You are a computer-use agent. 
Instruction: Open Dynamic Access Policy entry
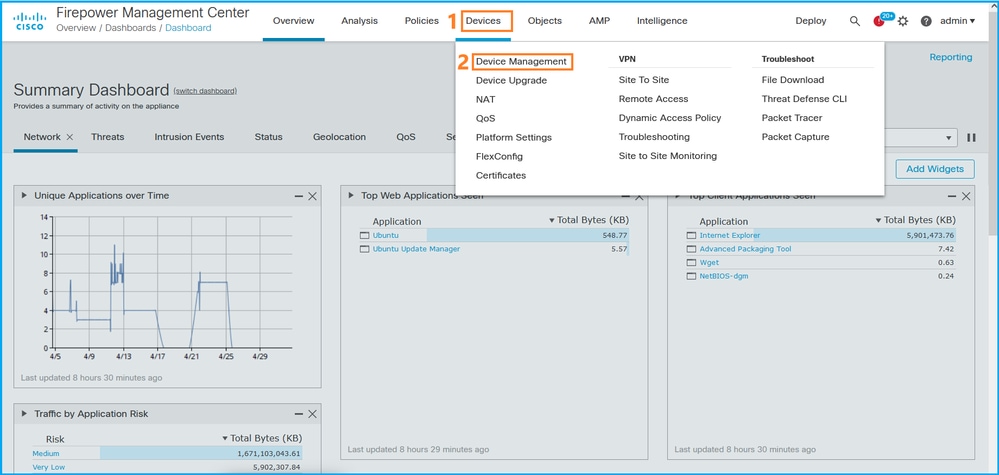tap(670, 118)
